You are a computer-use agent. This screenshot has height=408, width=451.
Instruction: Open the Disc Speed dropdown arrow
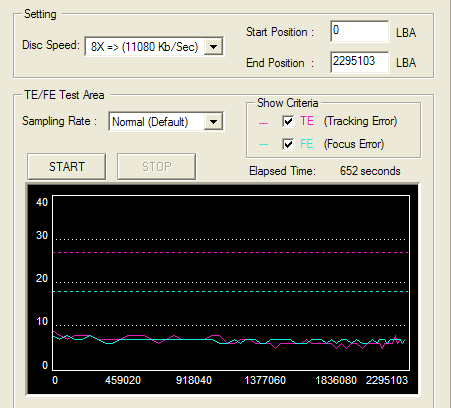pos(213,47)
